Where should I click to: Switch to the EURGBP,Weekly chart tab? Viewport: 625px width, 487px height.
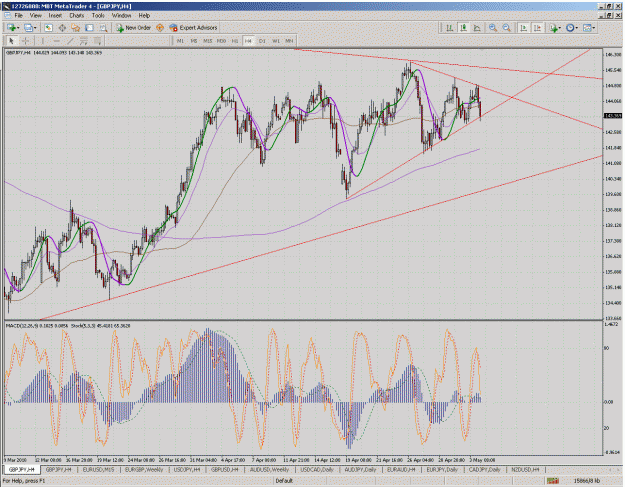143,470
